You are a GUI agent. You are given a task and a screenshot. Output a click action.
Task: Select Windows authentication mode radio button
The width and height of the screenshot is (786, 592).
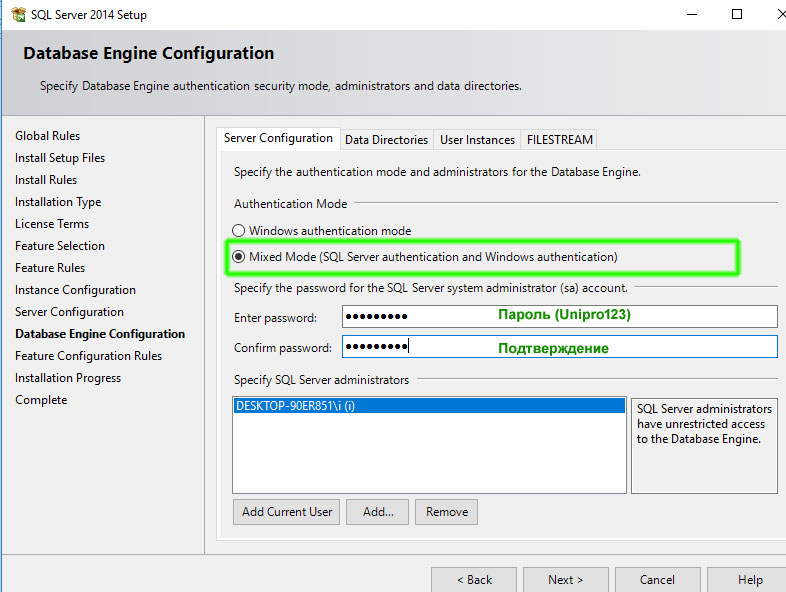click(239, 231)
